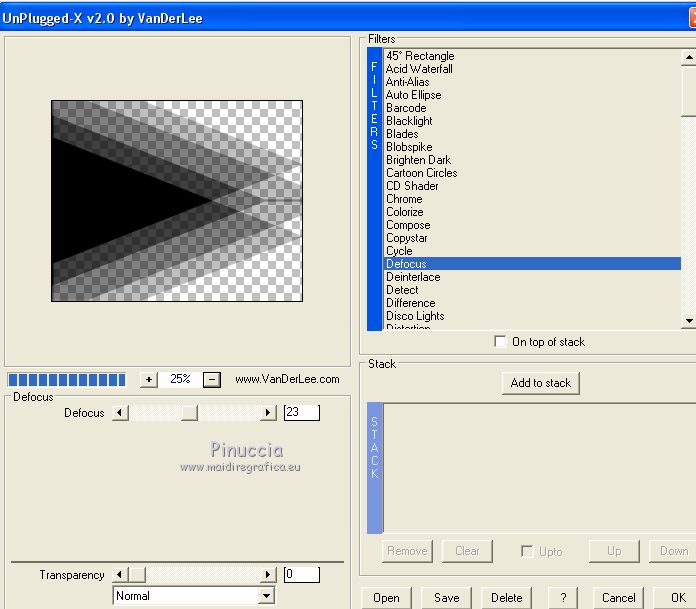Click the Clear stack button
The image size is (696, 609).
point(467,551)
